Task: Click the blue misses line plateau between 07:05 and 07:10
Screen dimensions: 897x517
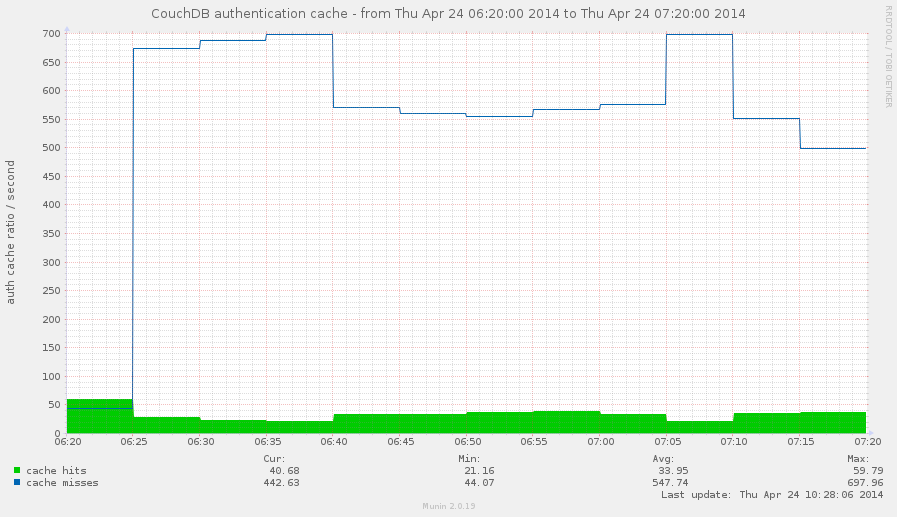Action: click(700, 34)
